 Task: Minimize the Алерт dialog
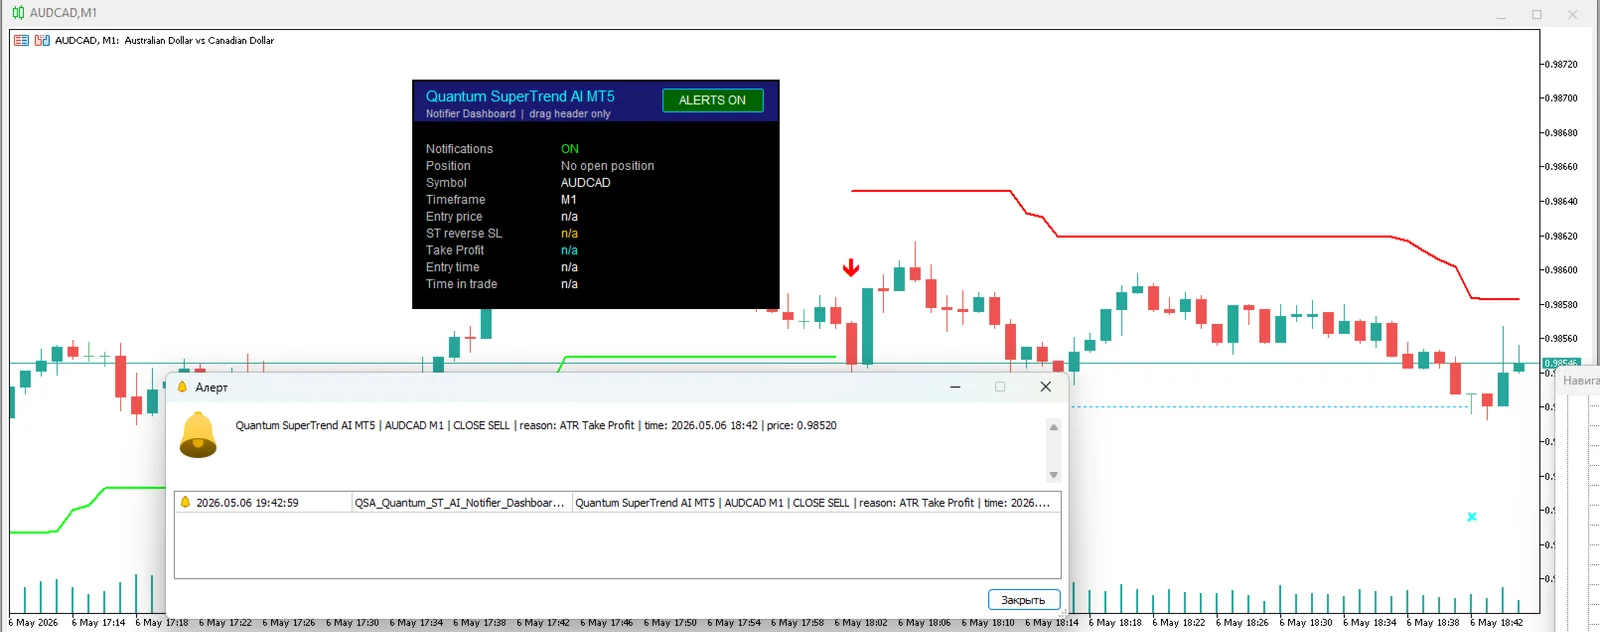coord(955,387)
